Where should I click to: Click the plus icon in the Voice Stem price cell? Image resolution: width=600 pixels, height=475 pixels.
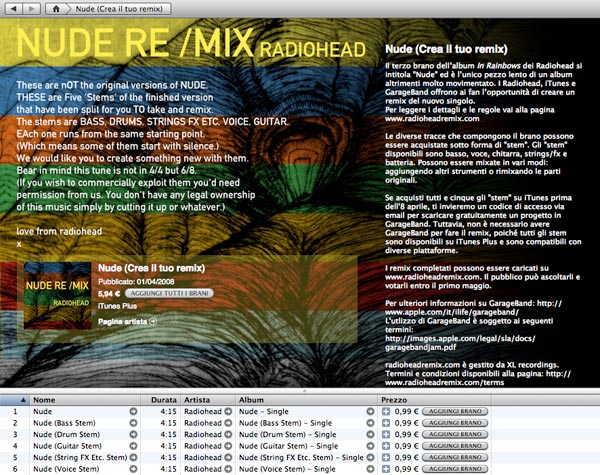pos(386,469)
